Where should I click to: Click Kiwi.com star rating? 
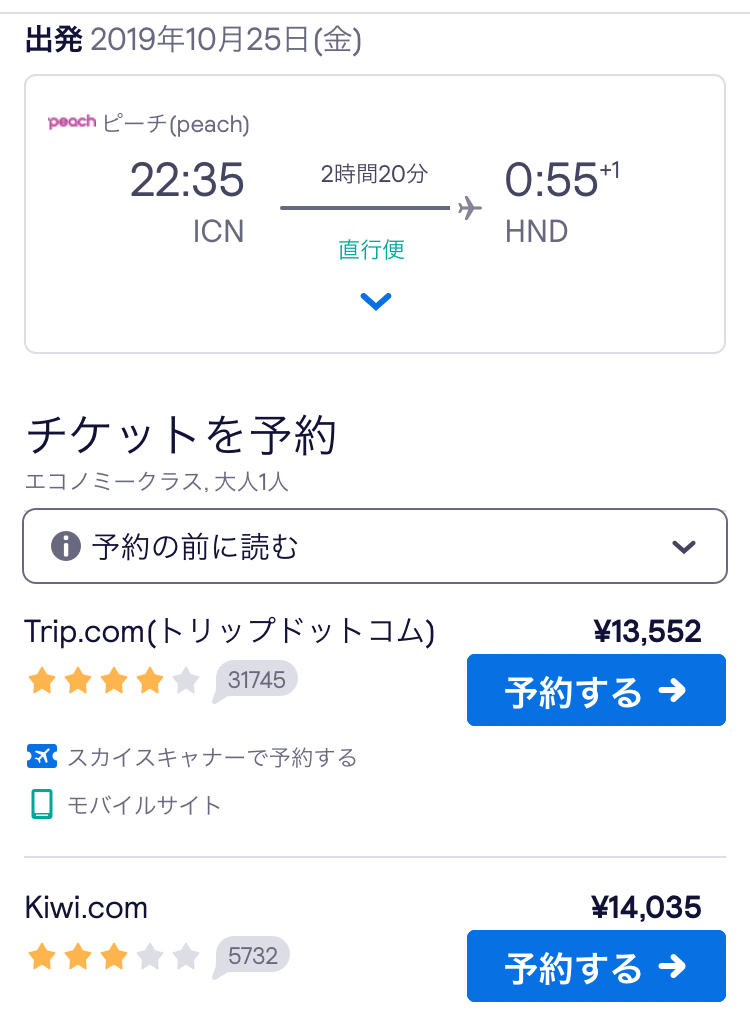click(113, 957)
